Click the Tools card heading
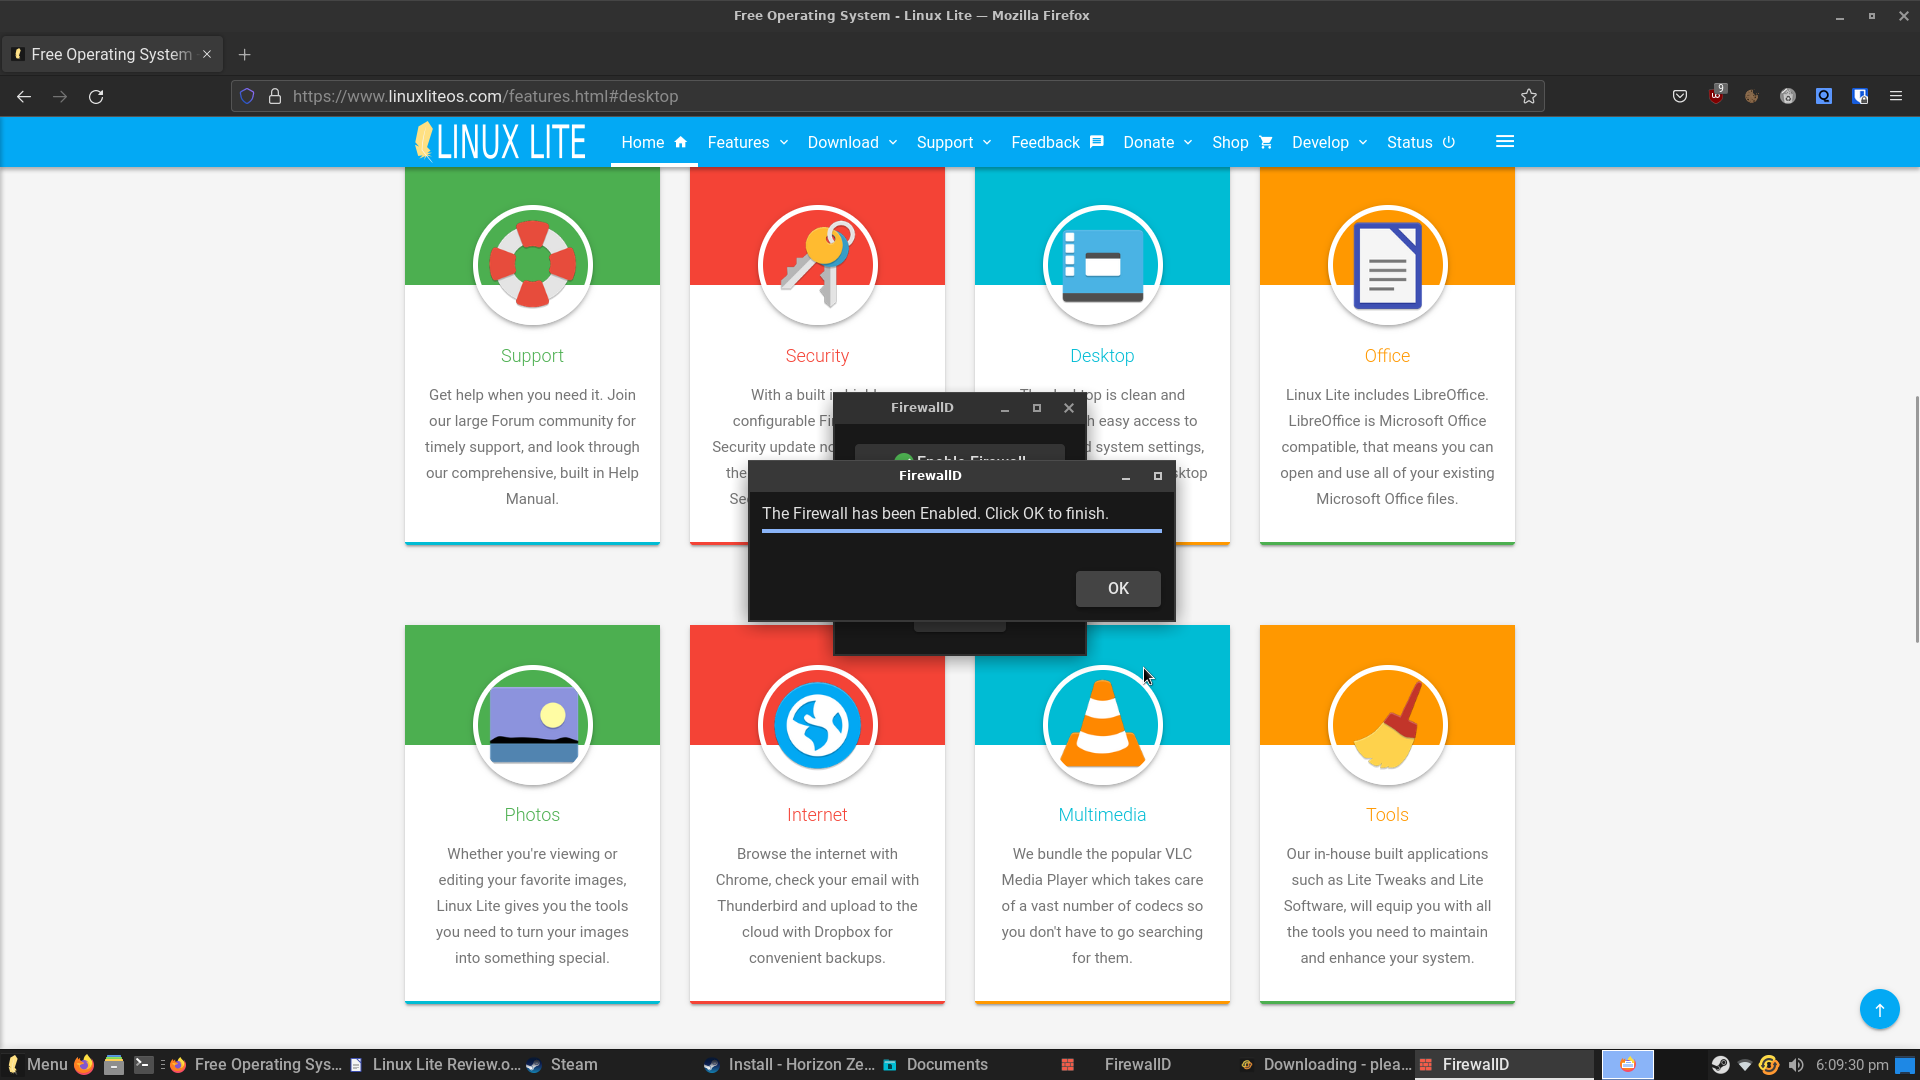This screenshot has height=1080, width=1920. click(1387, 815)
